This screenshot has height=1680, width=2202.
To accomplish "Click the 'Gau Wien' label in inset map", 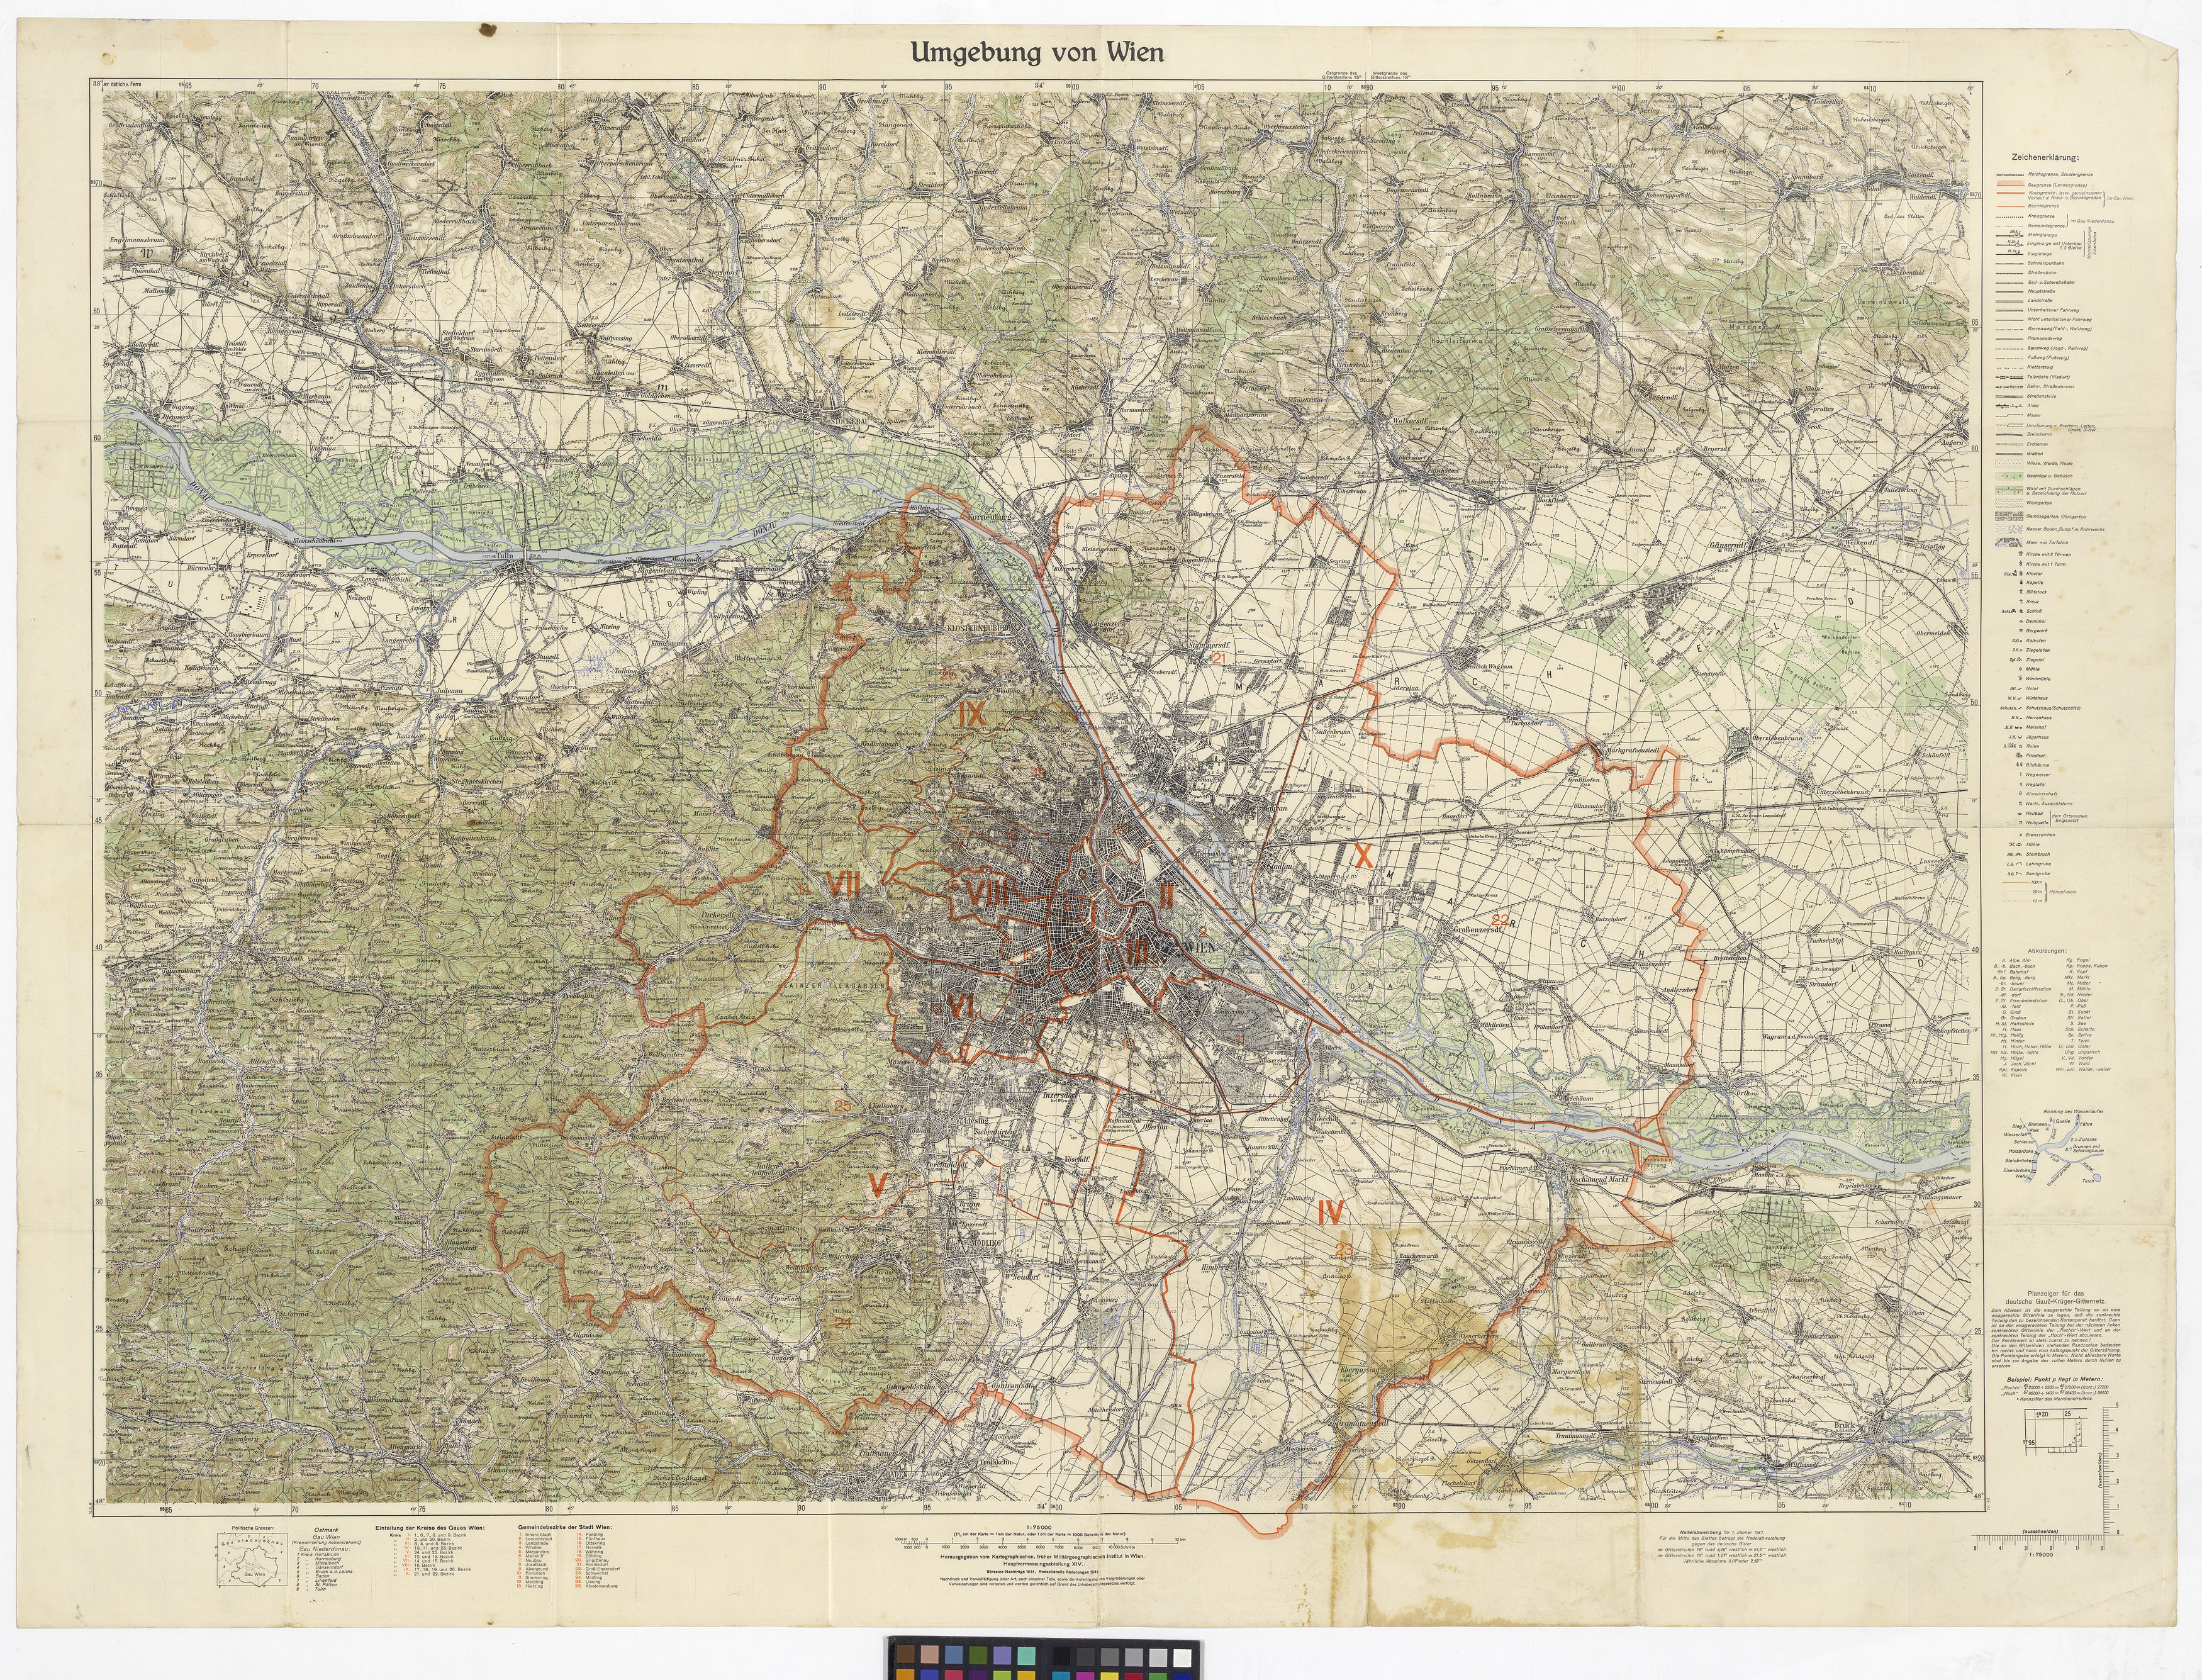I will click(x=255, y=1575).
